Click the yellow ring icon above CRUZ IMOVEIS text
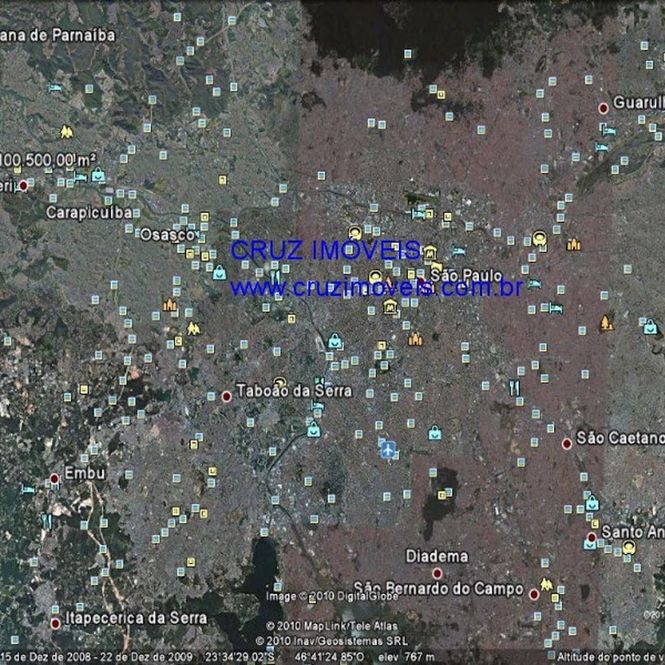Screen dimensions: 665x665 (x=355, y=232)
